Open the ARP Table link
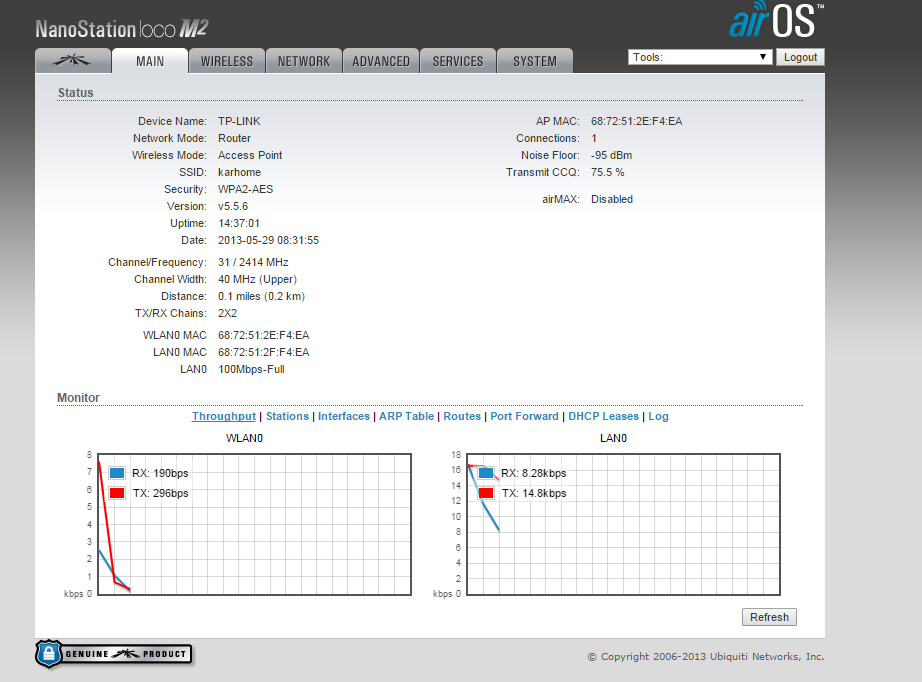922x682 pixels. (406, 416)
